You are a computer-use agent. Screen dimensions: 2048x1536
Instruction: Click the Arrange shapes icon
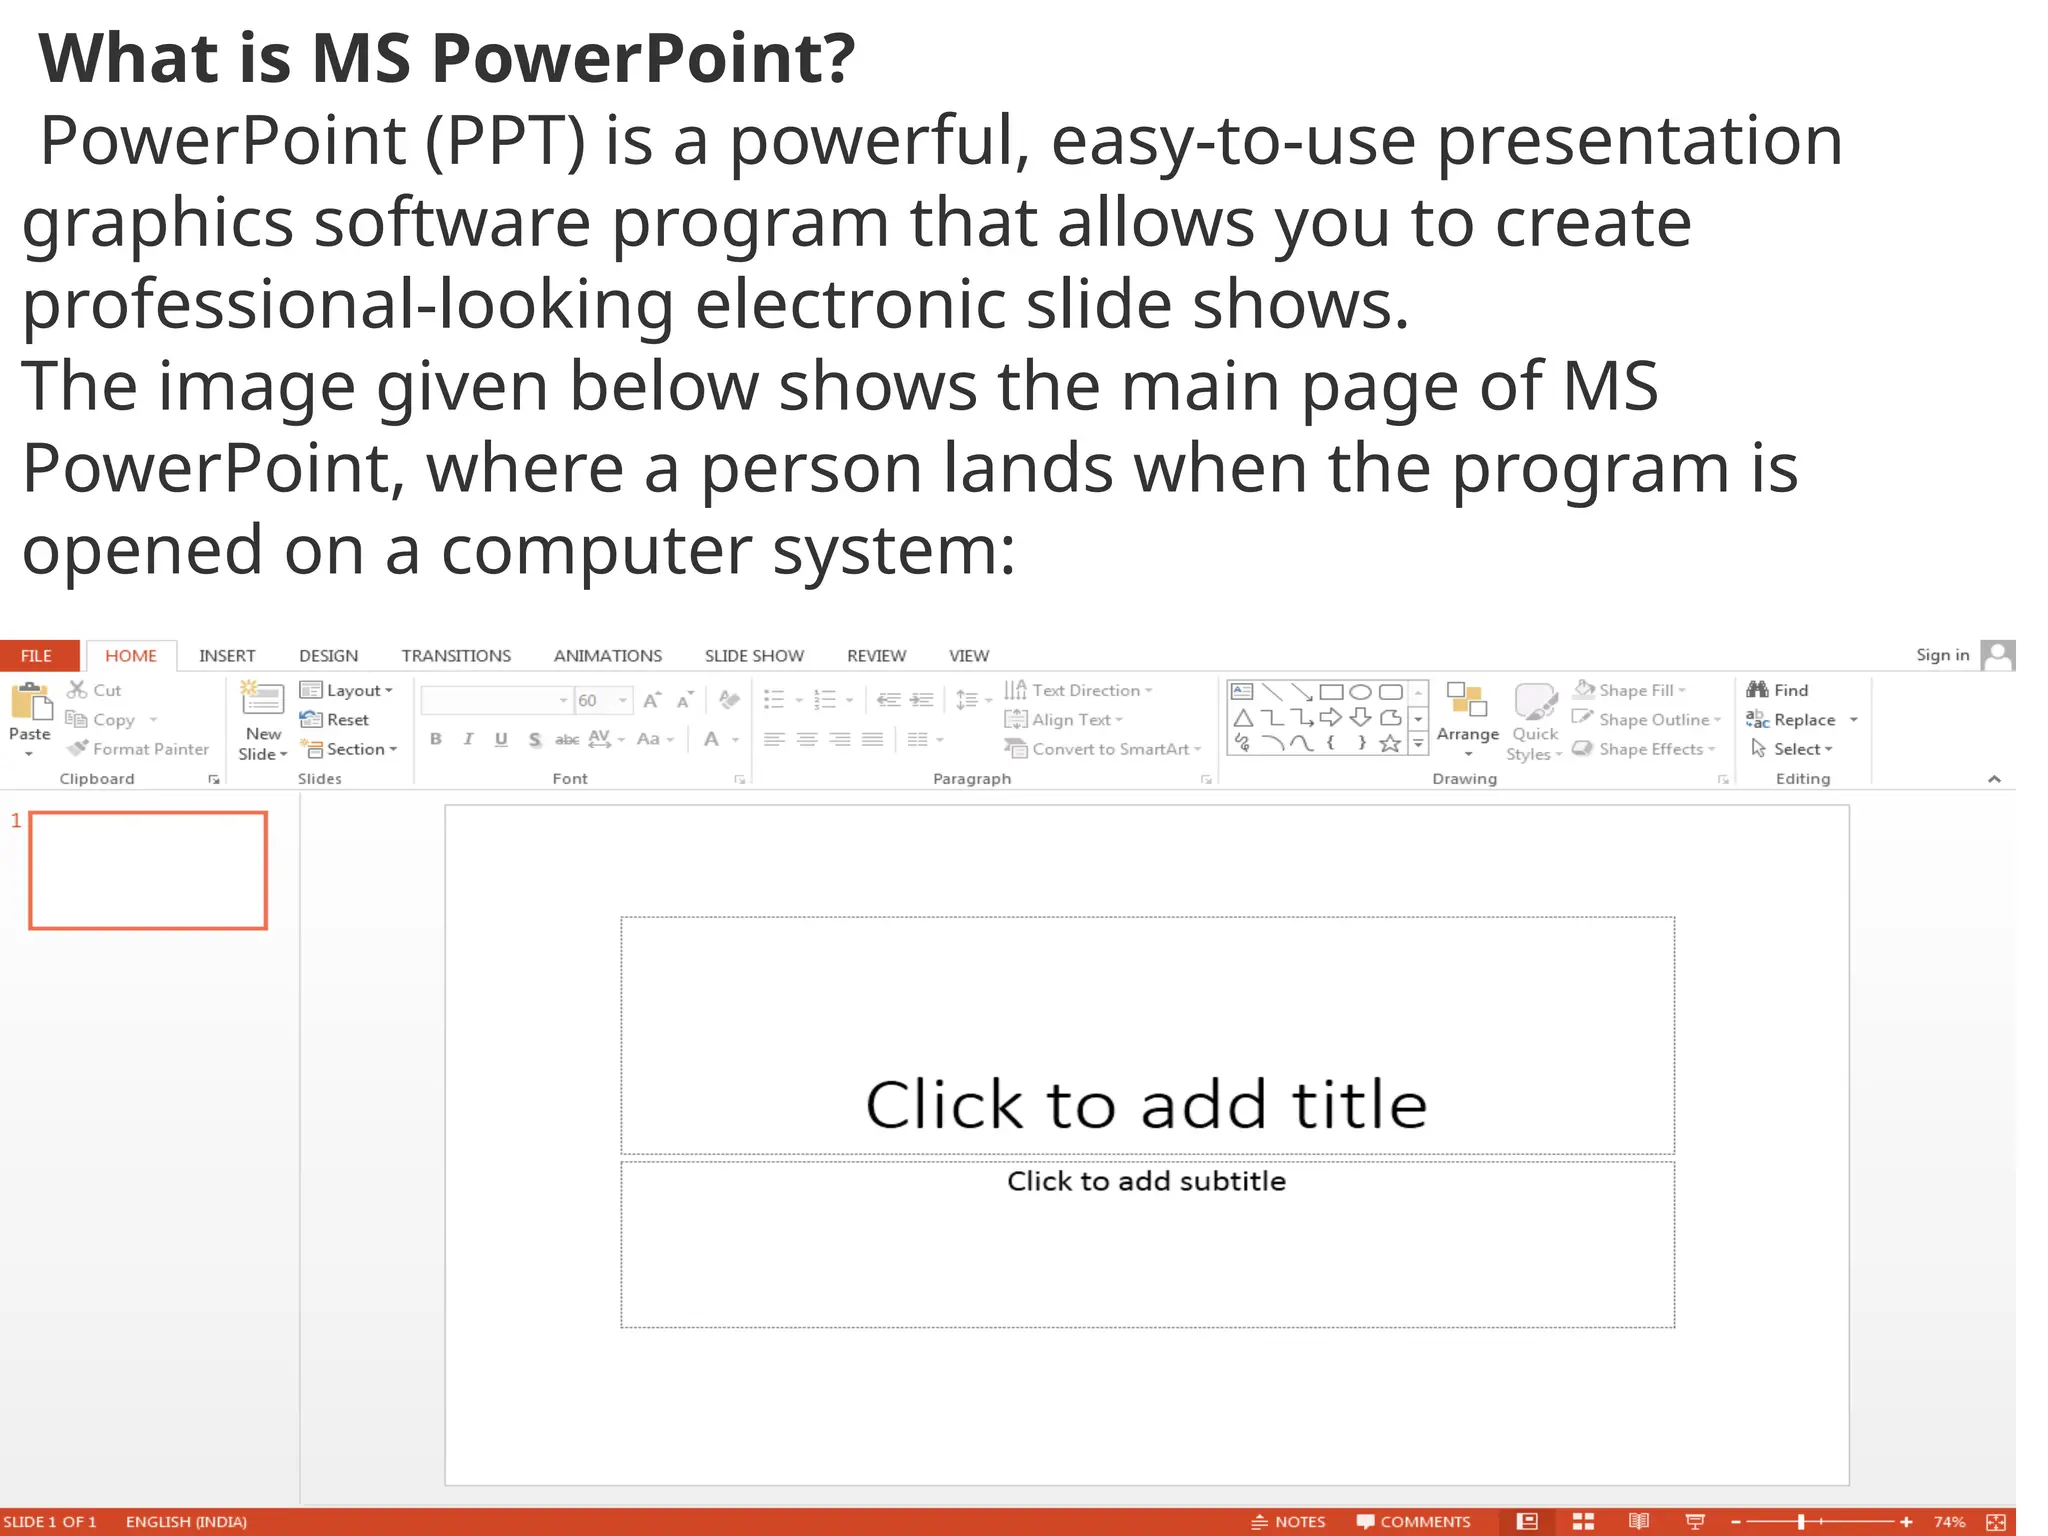1467,700
